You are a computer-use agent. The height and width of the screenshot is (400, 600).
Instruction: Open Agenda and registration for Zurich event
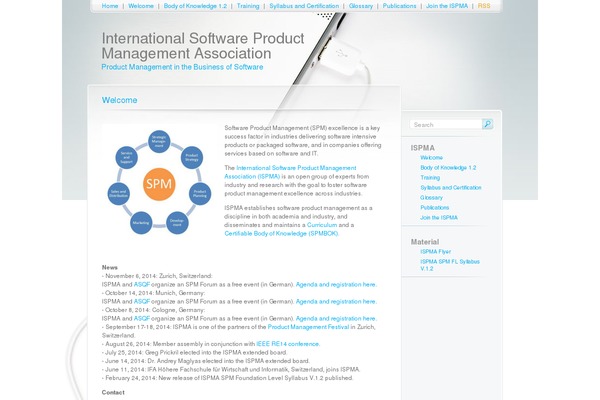click(x=336, y=284)
